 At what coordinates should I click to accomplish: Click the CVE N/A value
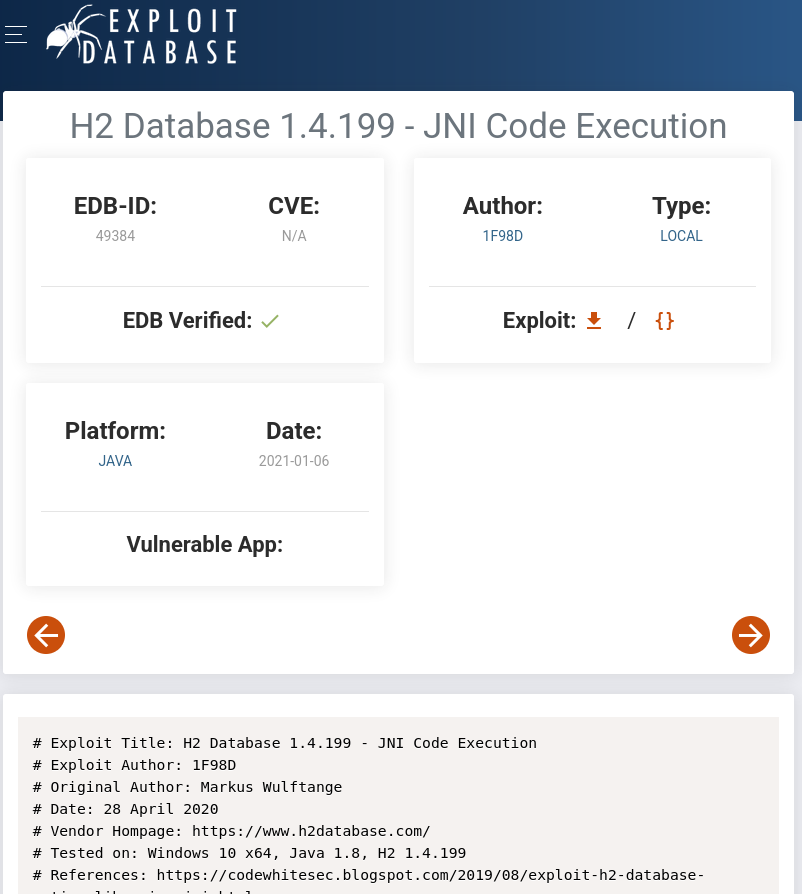tap(294, 235)
